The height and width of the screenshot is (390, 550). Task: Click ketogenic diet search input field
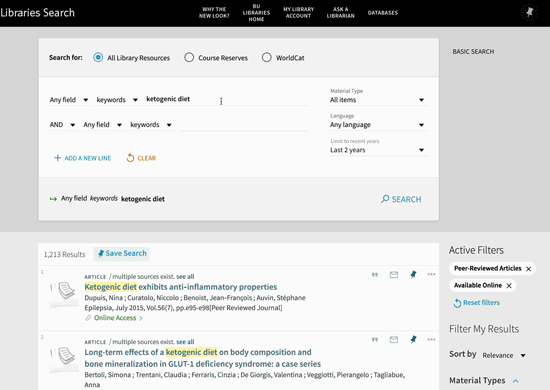click(x=226, y=99)
